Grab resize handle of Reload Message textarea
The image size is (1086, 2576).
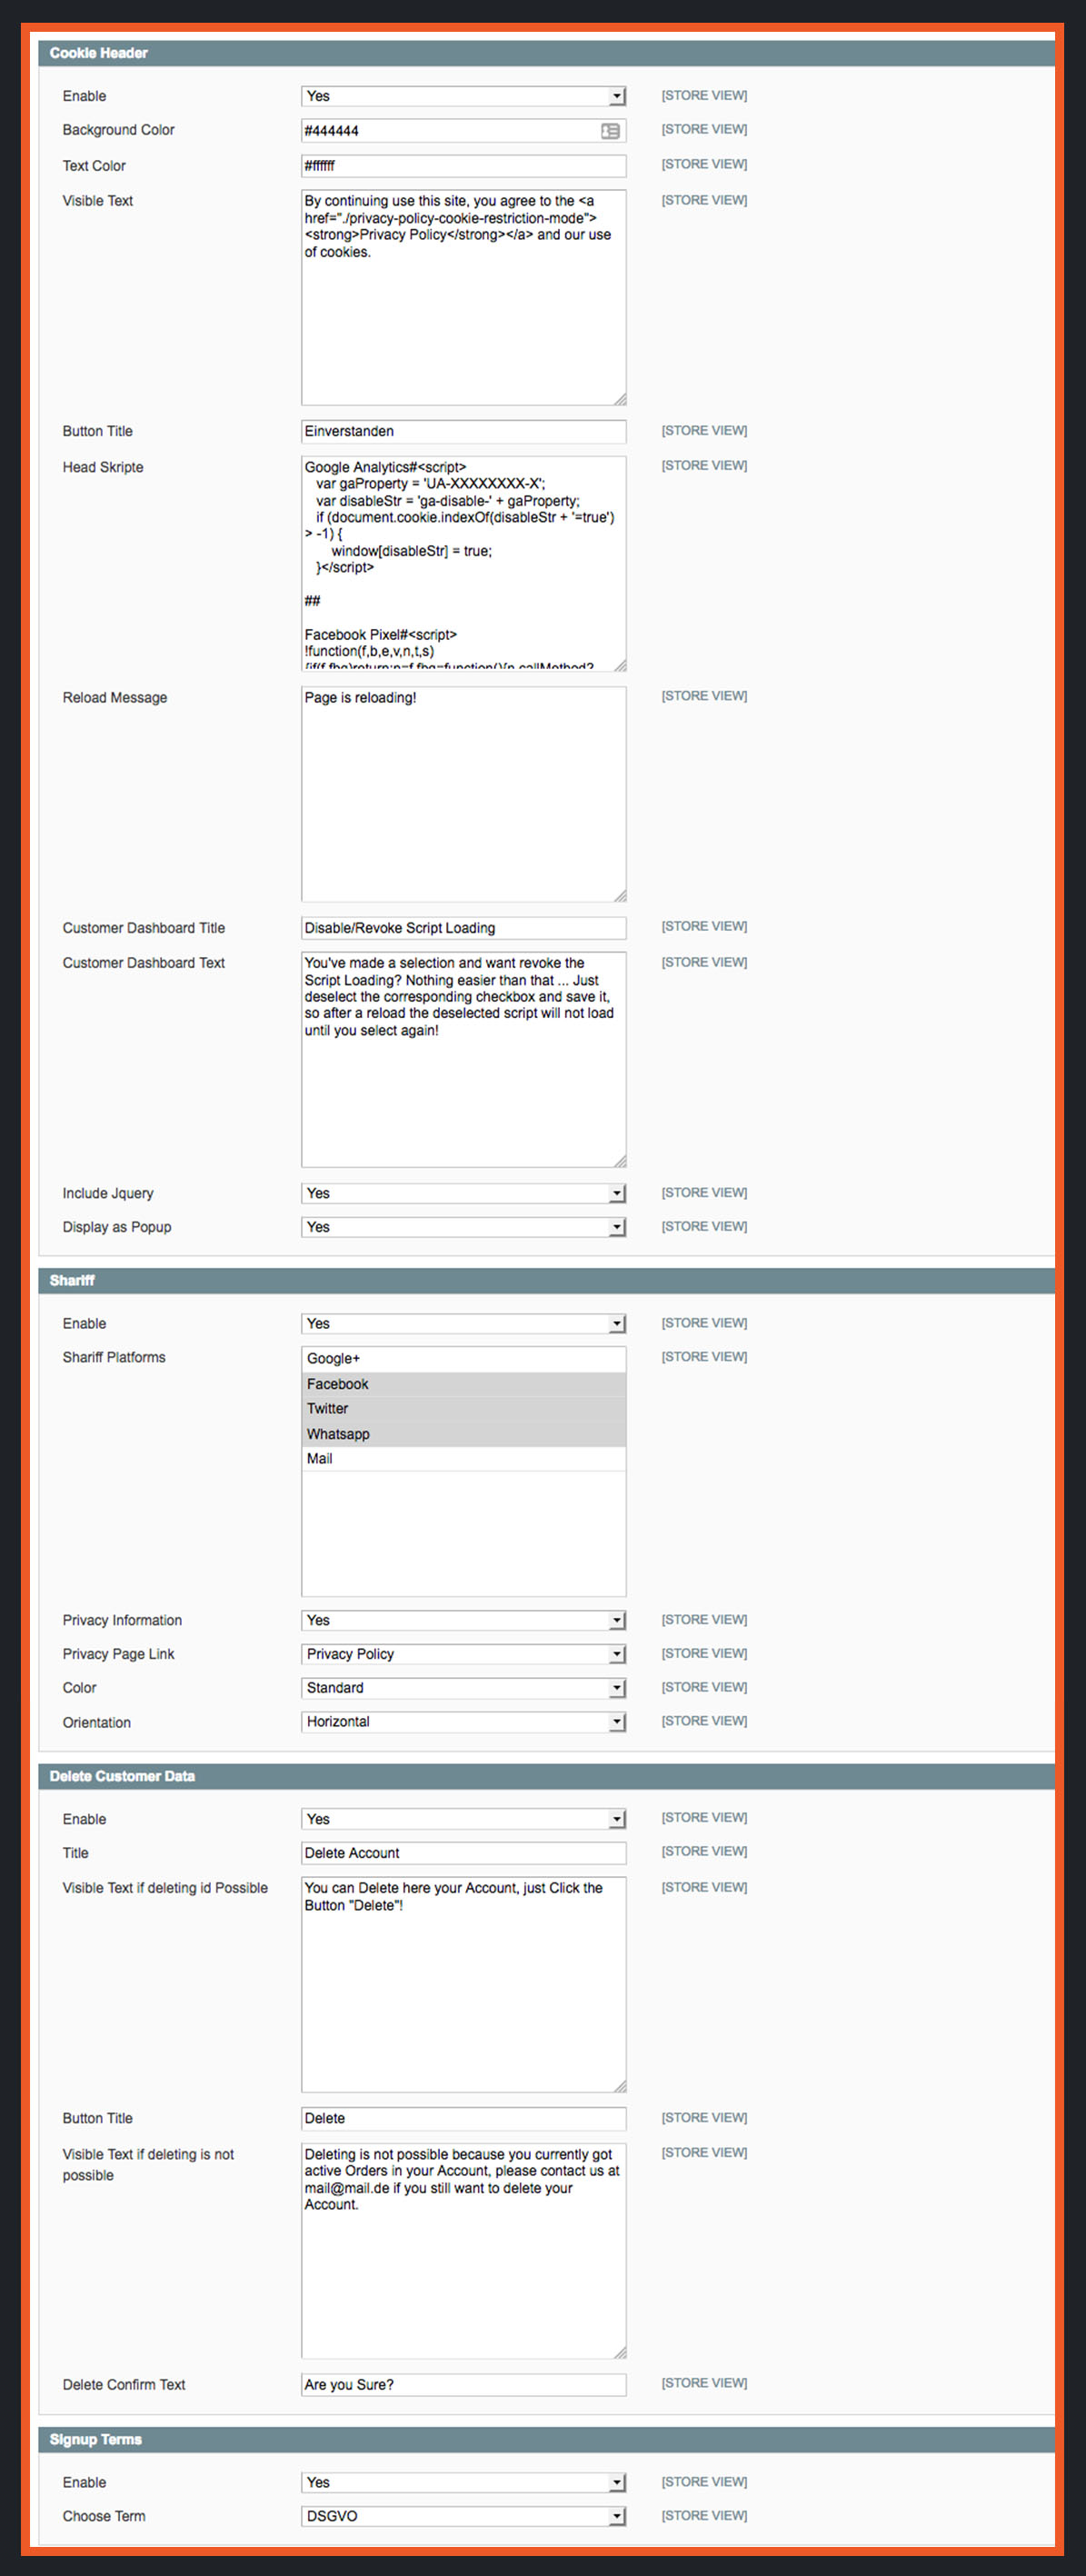(x=620, y=895)
